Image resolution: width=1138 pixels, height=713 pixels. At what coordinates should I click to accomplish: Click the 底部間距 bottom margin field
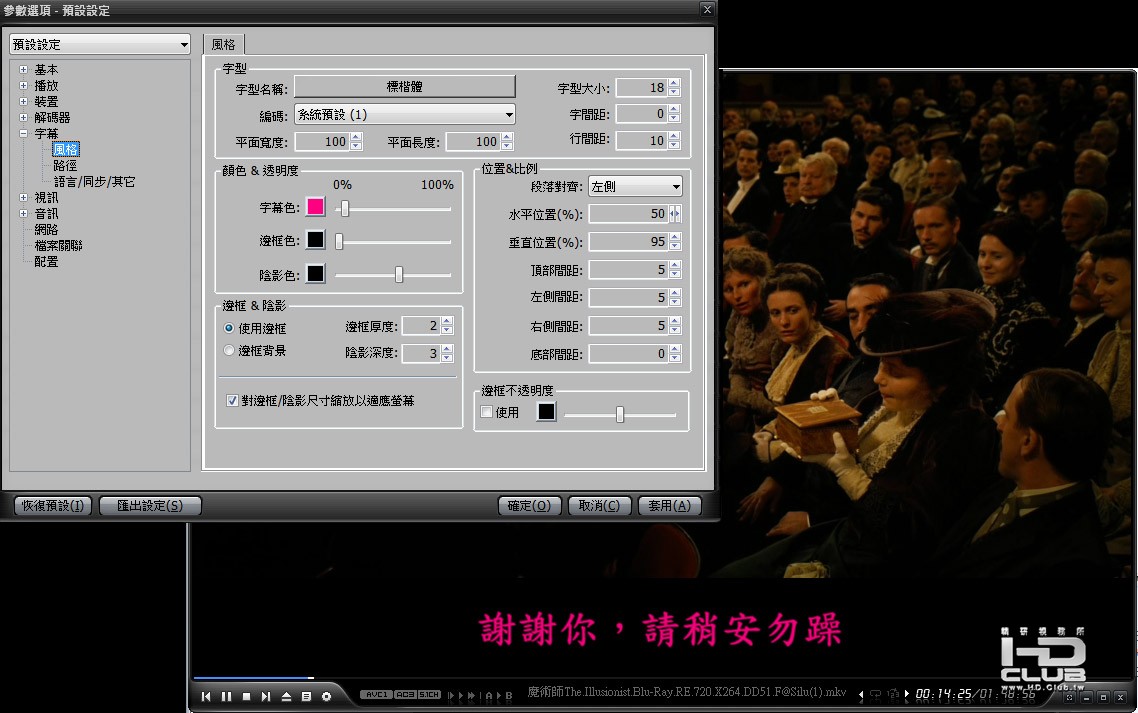coord(629,354)
